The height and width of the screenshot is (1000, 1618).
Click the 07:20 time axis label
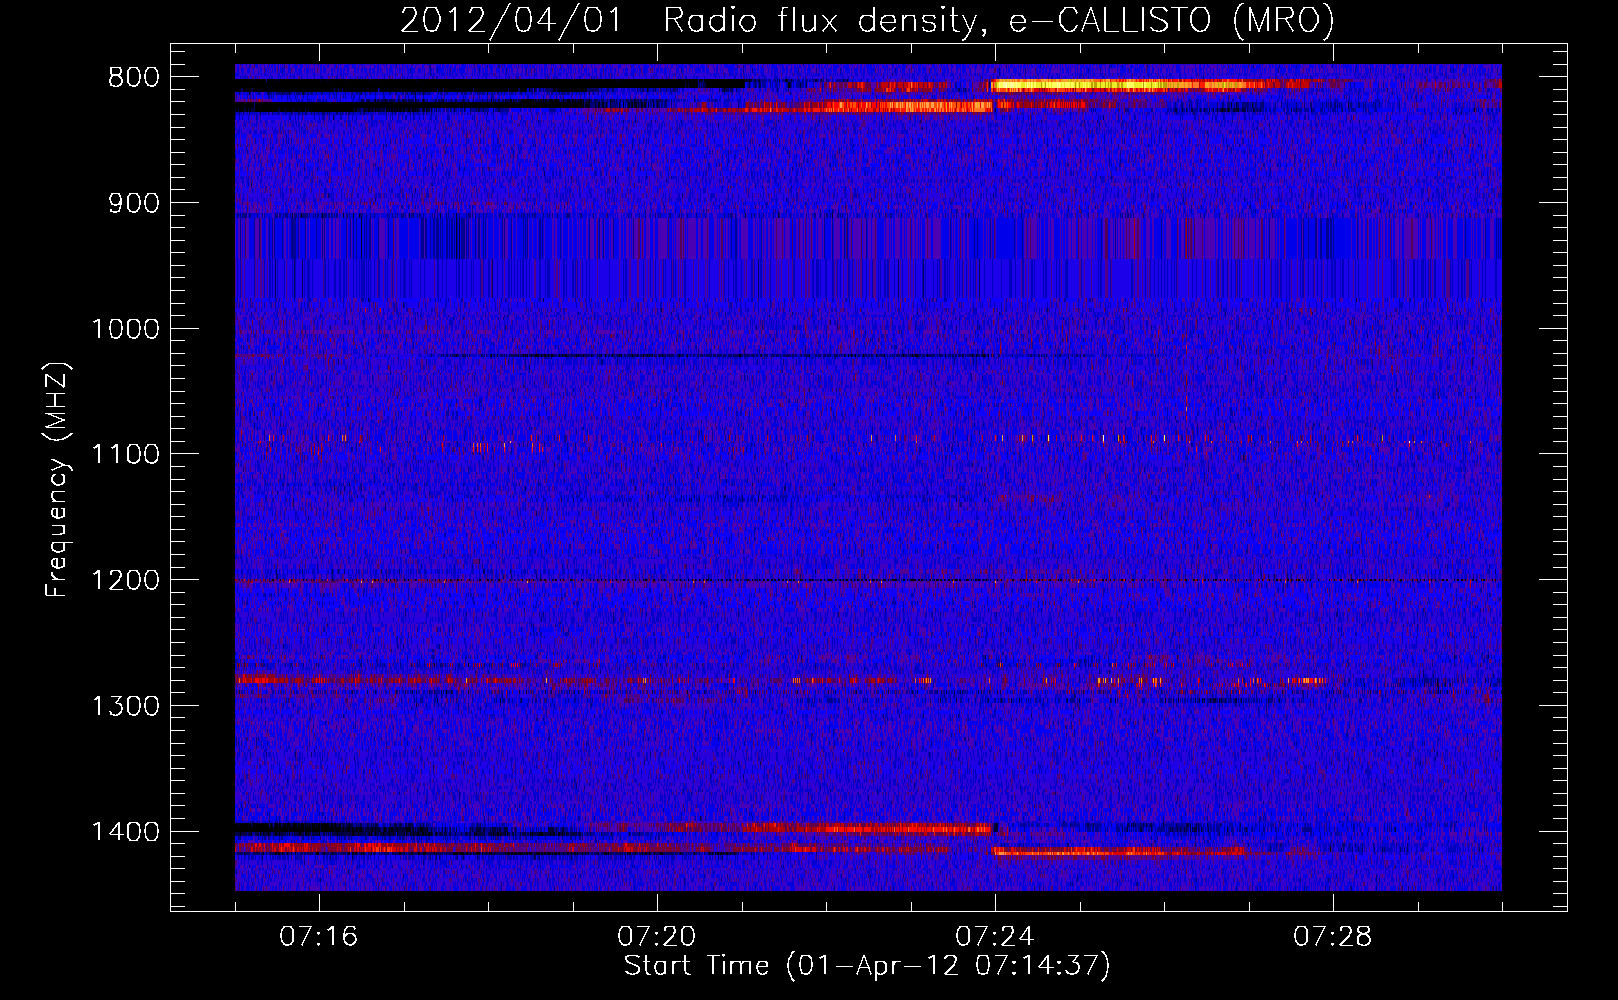(x=657, y=937)
